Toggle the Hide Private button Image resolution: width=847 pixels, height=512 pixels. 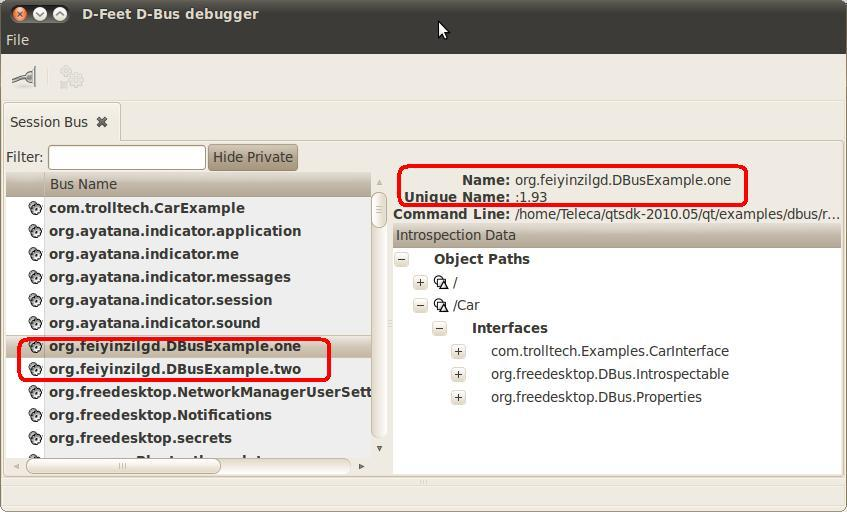[x=253, y=157]
